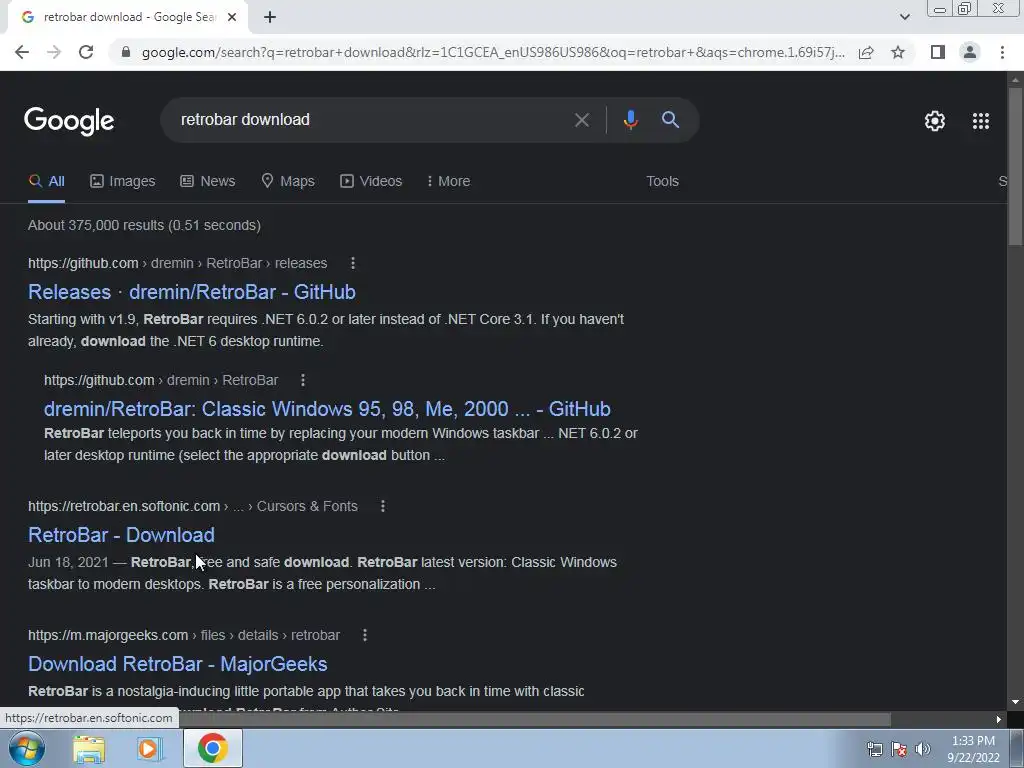The width and height of the screenshot is (1024, 768).
Task: Start voice search with the microphone
Action: pos(630,120)
